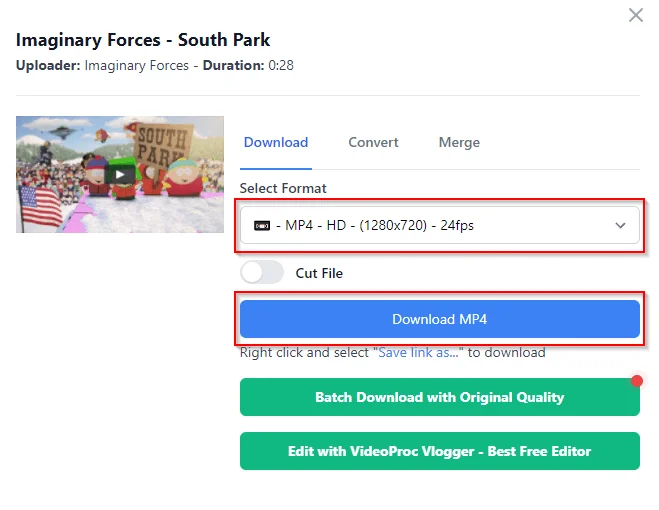Play the South Park video thumbnail
659x510 pixels.
tap(120, 174)
